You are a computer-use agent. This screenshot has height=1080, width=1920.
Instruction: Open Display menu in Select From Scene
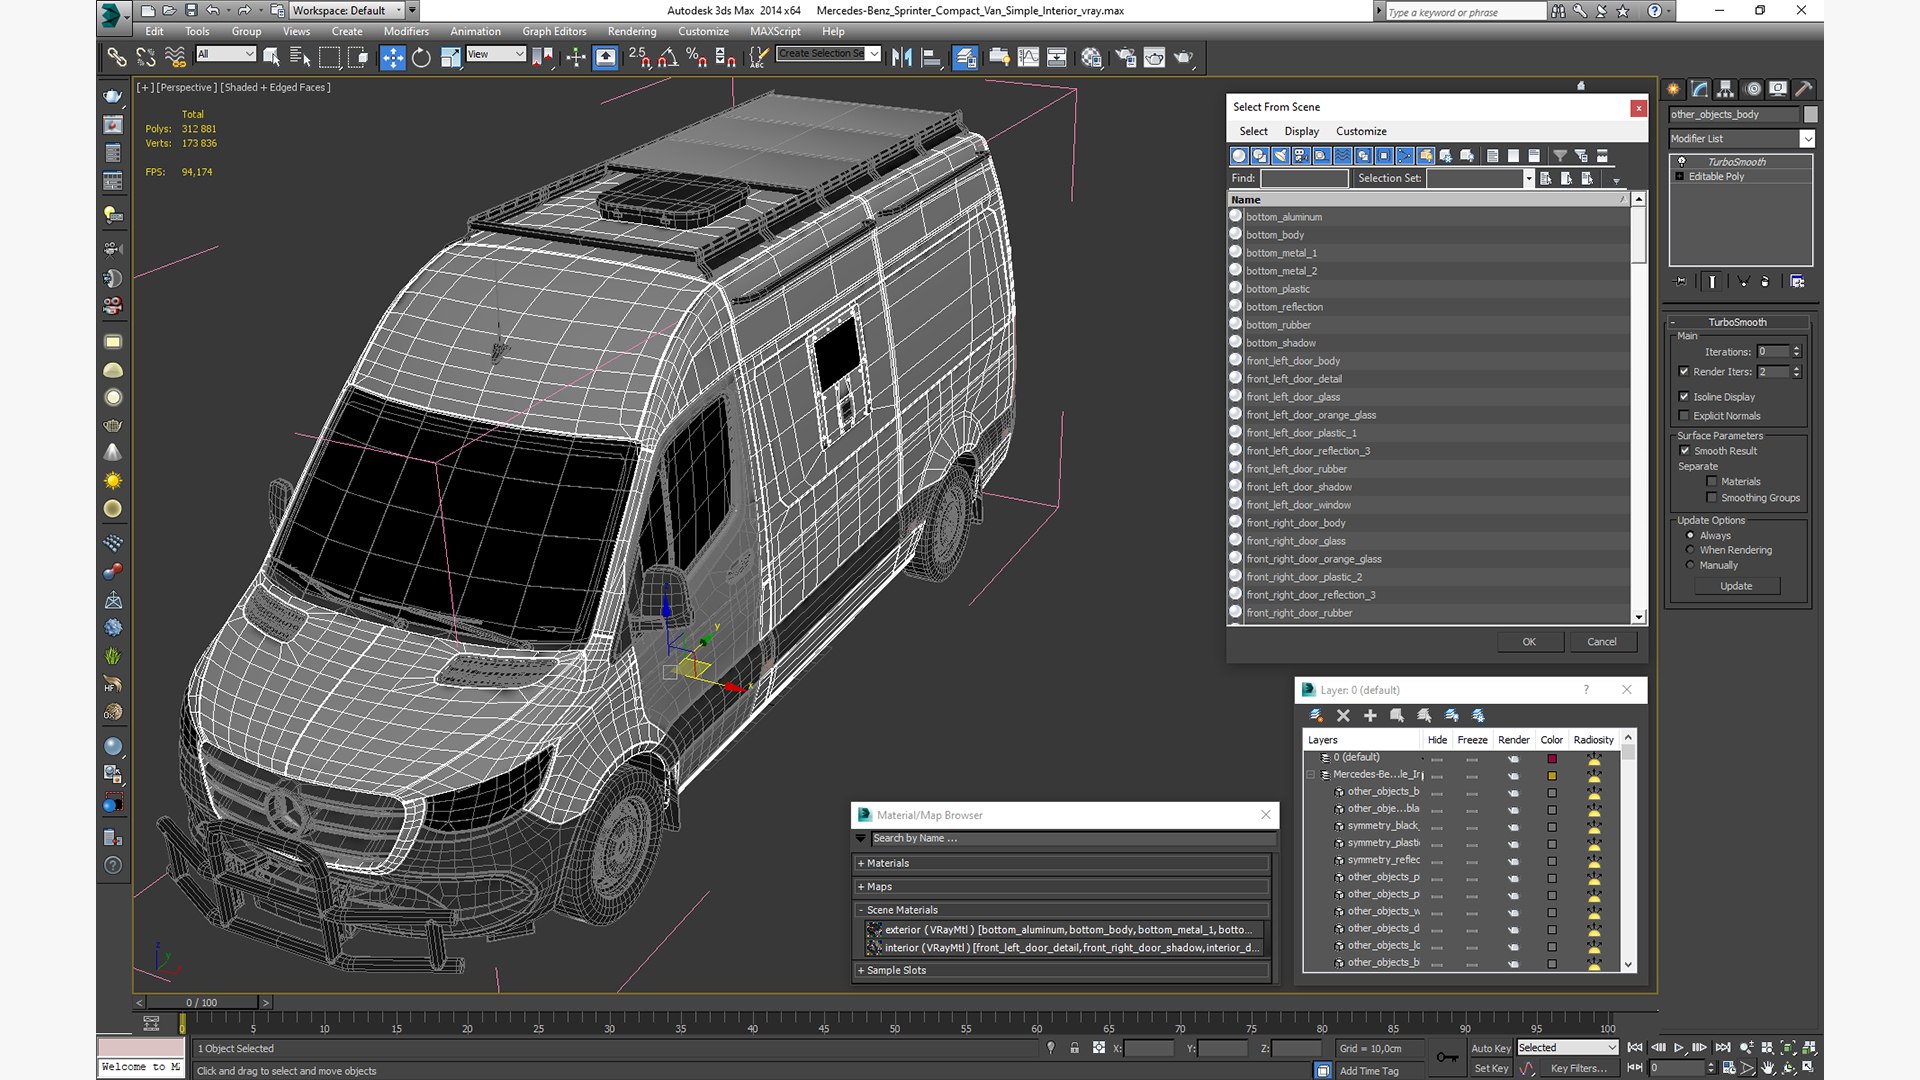pos(1301,132)
